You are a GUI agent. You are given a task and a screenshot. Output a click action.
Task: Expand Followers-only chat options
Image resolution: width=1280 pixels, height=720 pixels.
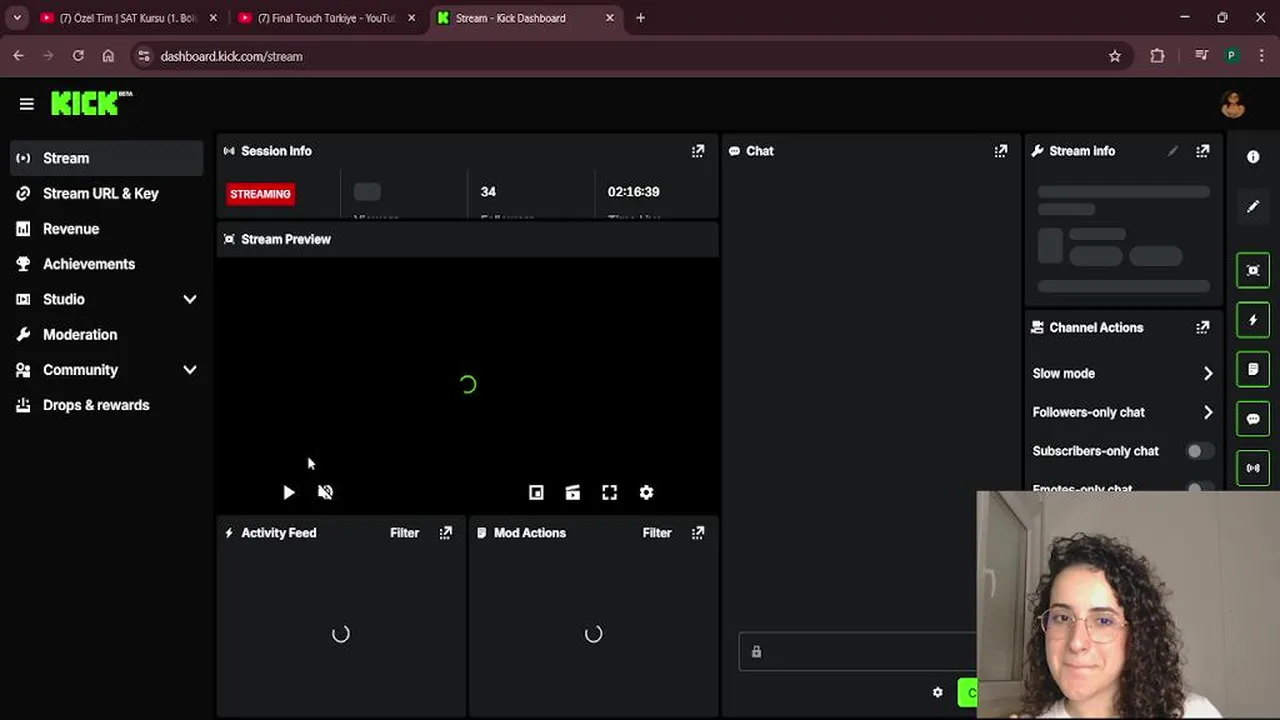[1208, 412]
